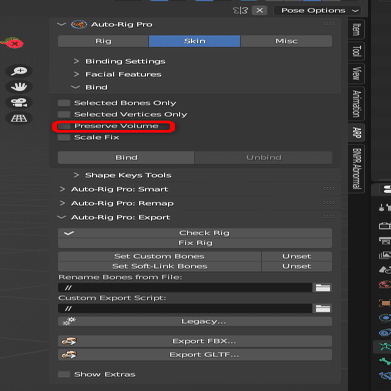This screenshot has height=391, width=391.
Task: Enable Selected Vertices Only checkbox
Action: [64, 115]
